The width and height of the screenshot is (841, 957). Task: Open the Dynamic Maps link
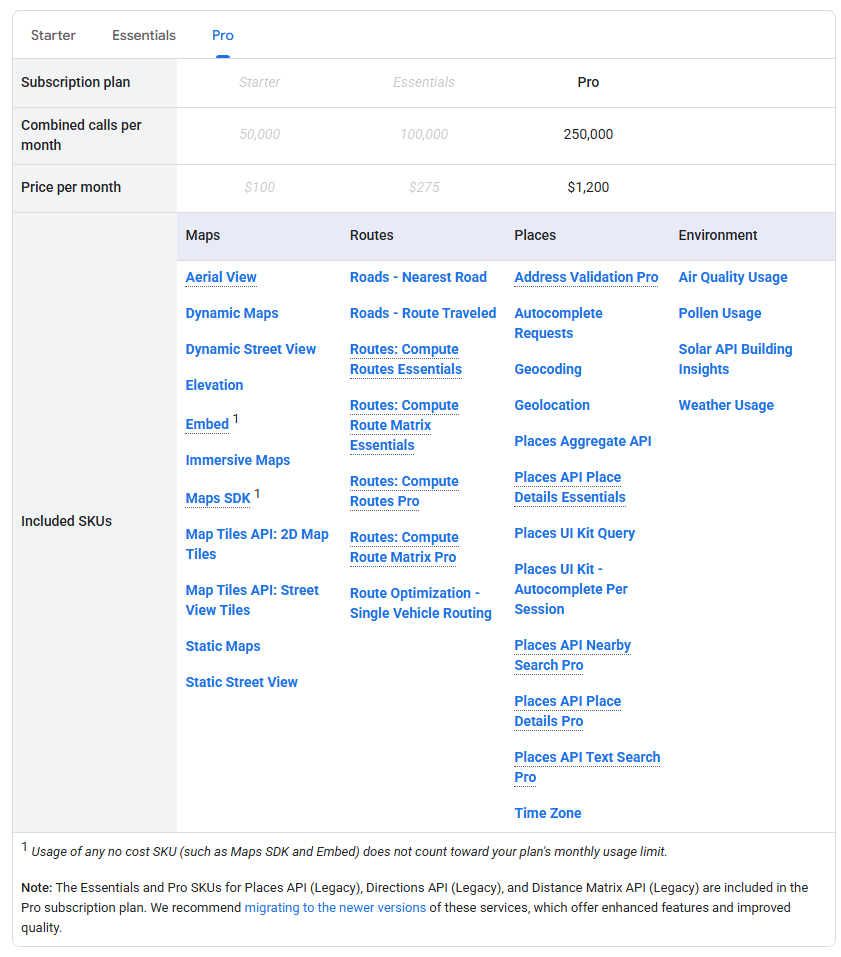[x=231, y=313]
